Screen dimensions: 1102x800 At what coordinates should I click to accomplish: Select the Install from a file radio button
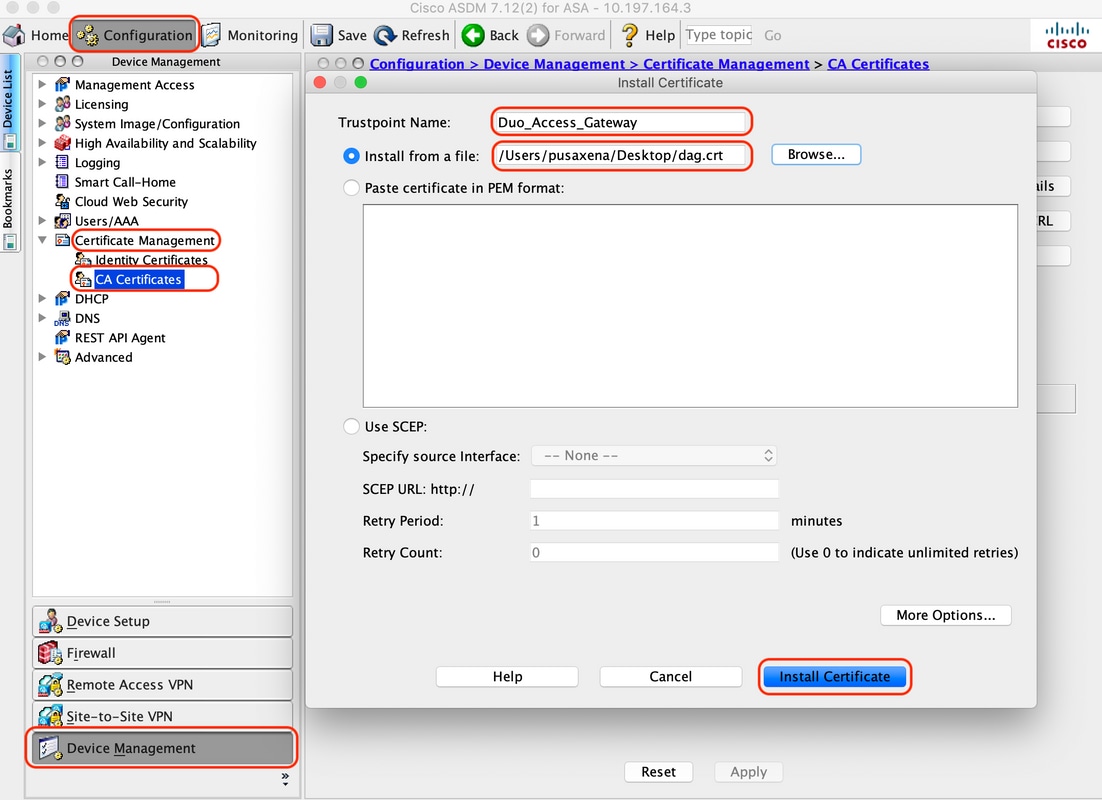(x=351, y=156)
